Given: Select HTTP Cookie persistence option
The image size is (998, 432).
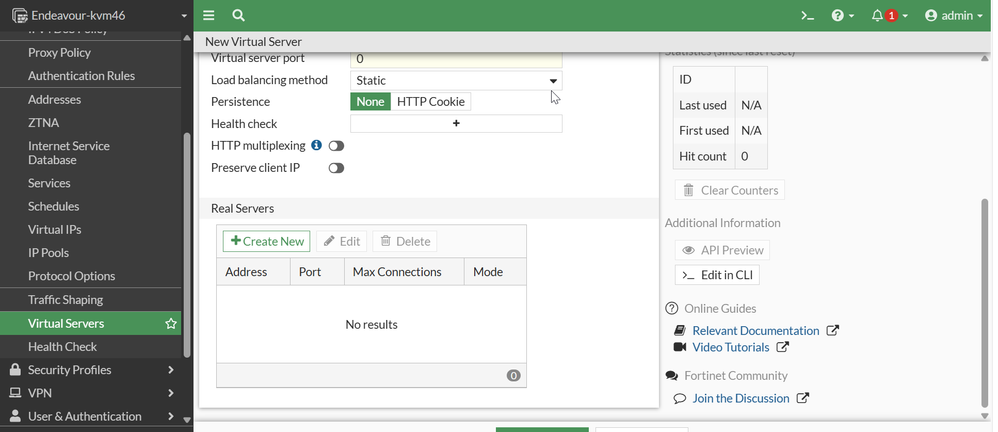Looking at the screenshot, I should 431,102.
